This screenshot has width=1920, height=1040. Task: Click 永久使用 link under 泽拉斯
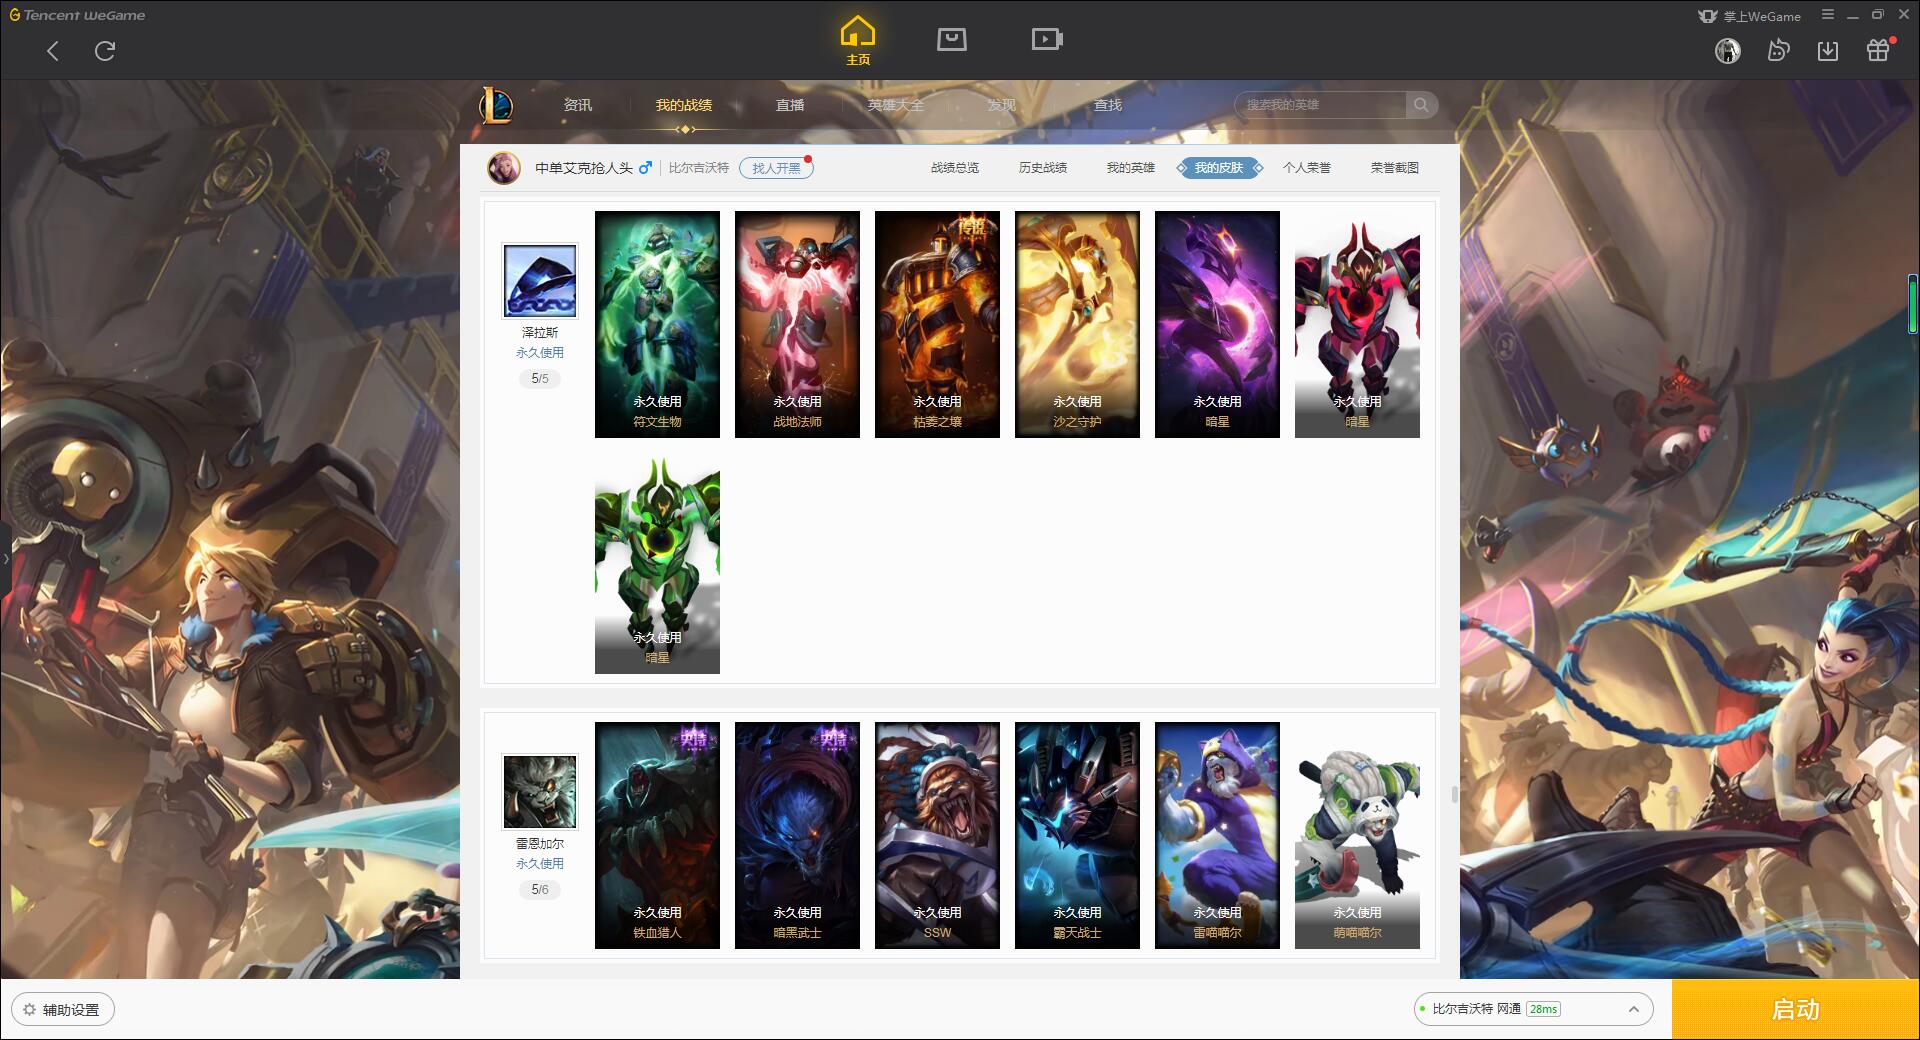pos(540,353)
